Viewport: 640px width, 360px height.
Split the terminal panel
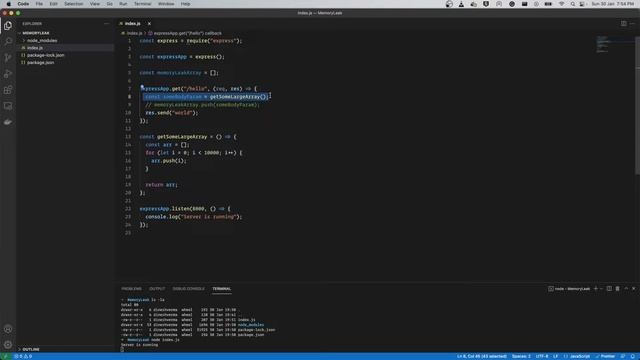pyautogui.click(x=609, y=289)
